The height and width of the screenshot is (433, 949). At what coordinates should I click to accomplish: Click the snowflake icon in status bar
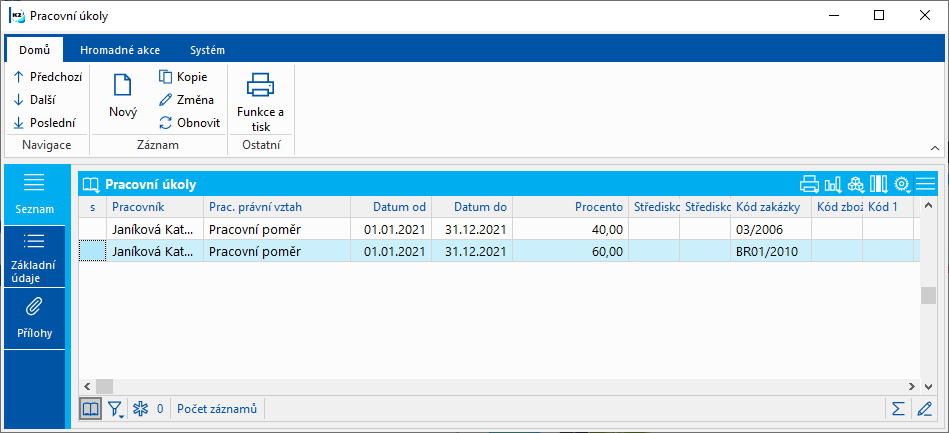tap(140, 409)
